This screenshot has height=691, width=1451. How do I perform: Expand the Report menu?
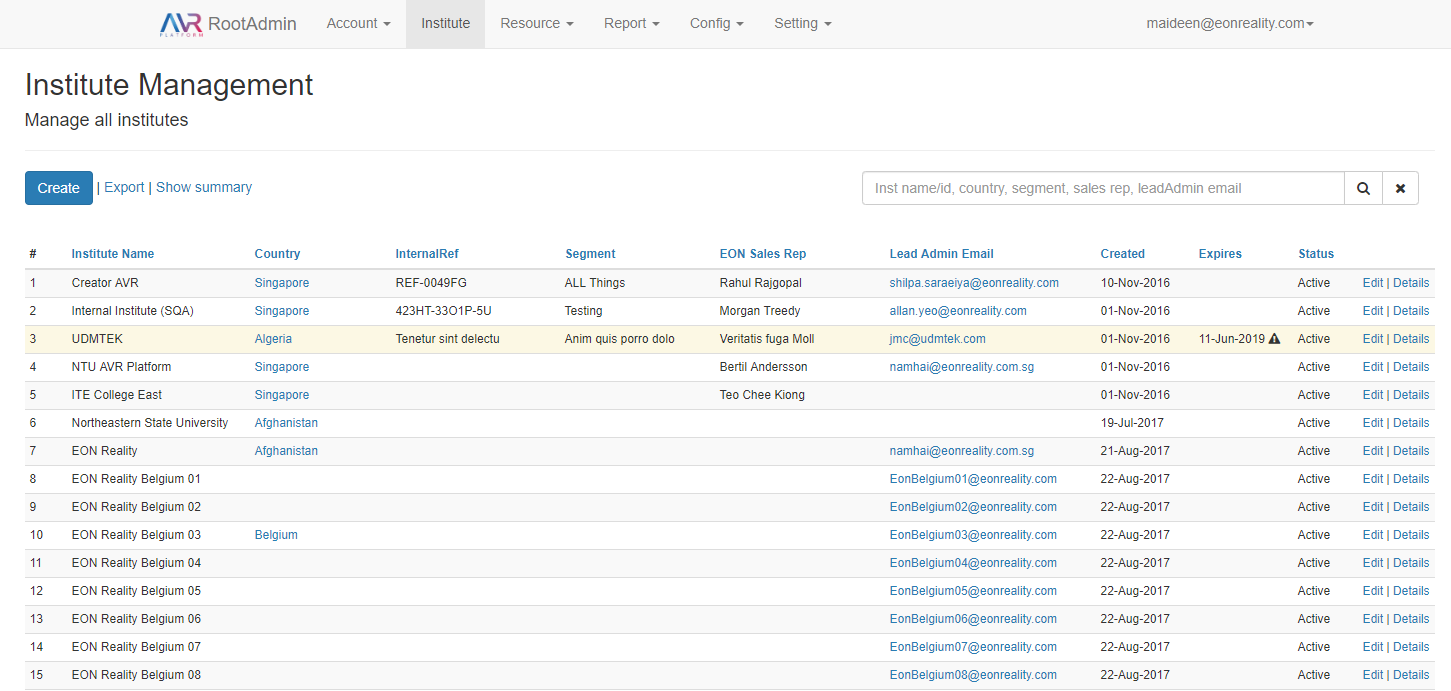[632, 24]
